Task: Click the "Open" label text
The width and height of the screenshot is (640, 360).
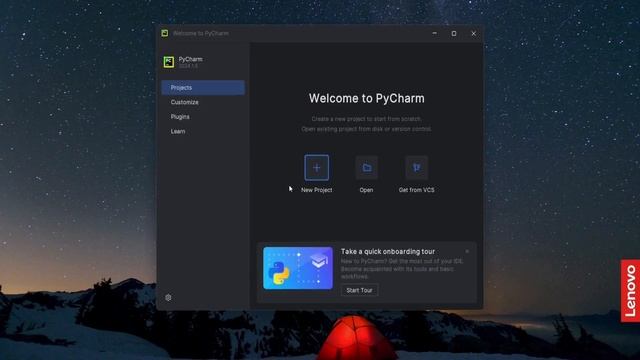Action: click(x=366, y=190)
